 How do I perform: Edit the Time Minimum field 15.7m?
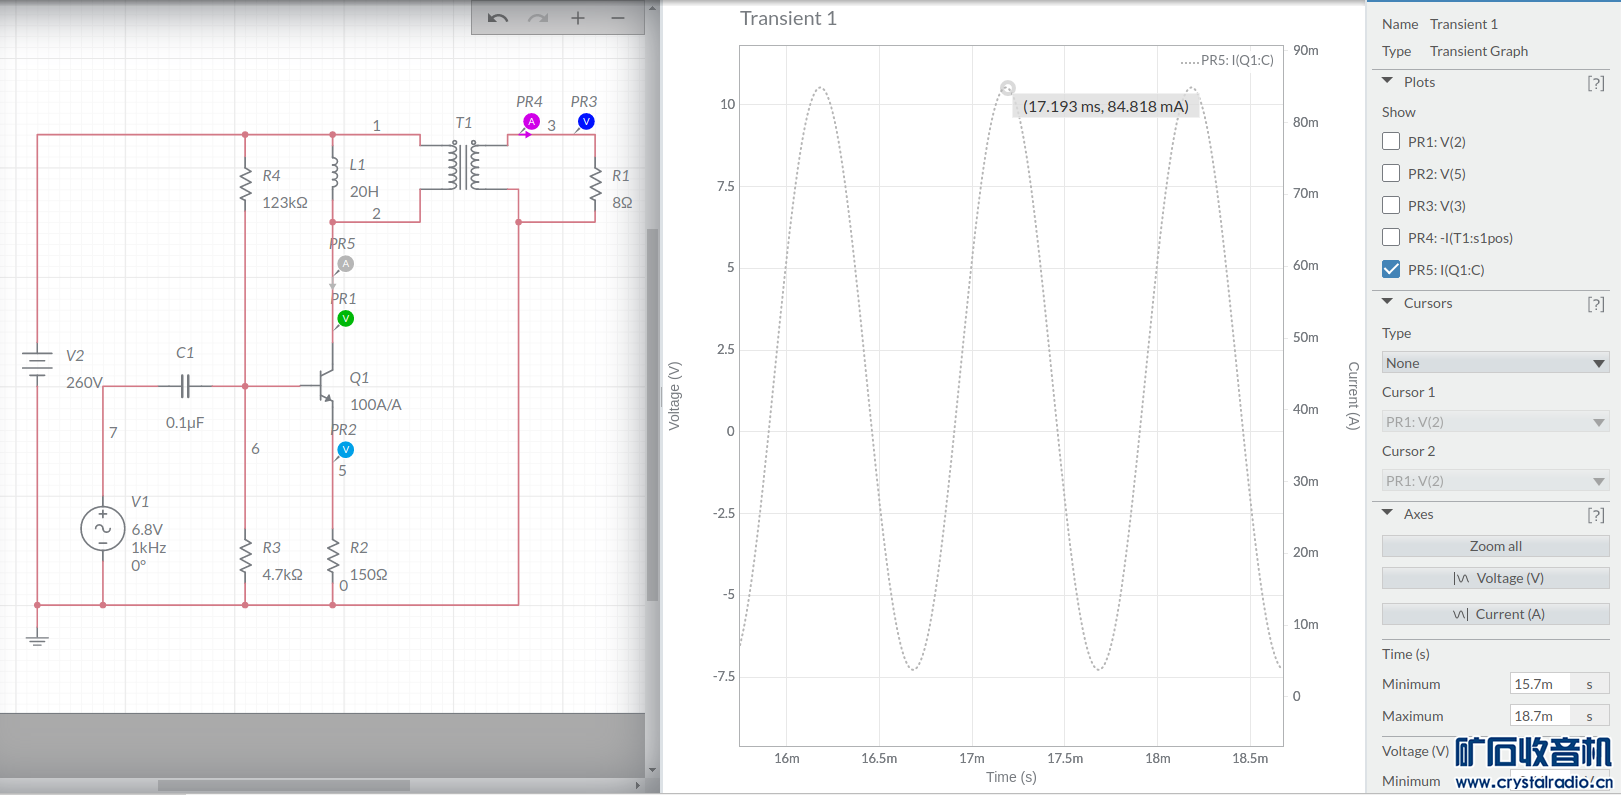[1540, 684]
